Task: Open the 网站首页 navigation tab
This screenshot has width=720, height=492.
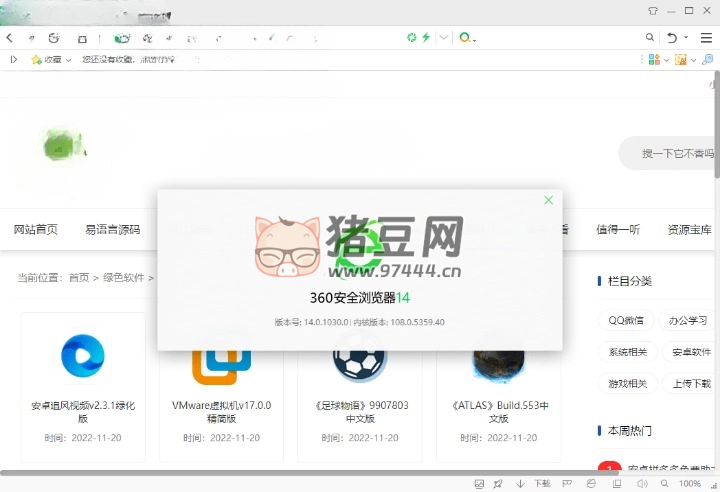Action: coord(36,229)
